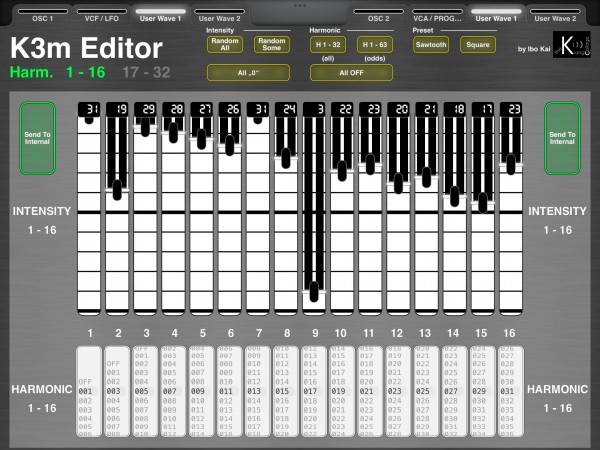The image size is (600, 450).
Task: Switch to the VCA / PROG tab
Action: pos(437,16)
